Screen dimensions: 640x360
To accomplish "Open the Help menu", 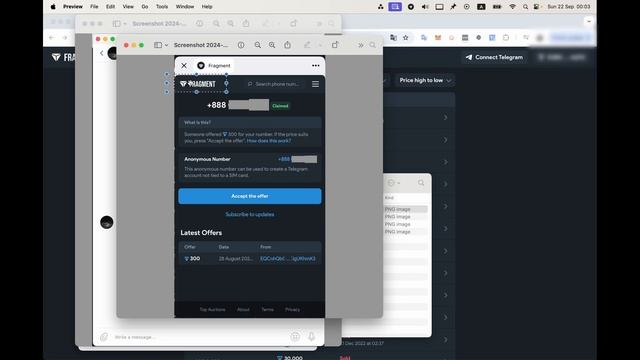I will coord(207,7).
